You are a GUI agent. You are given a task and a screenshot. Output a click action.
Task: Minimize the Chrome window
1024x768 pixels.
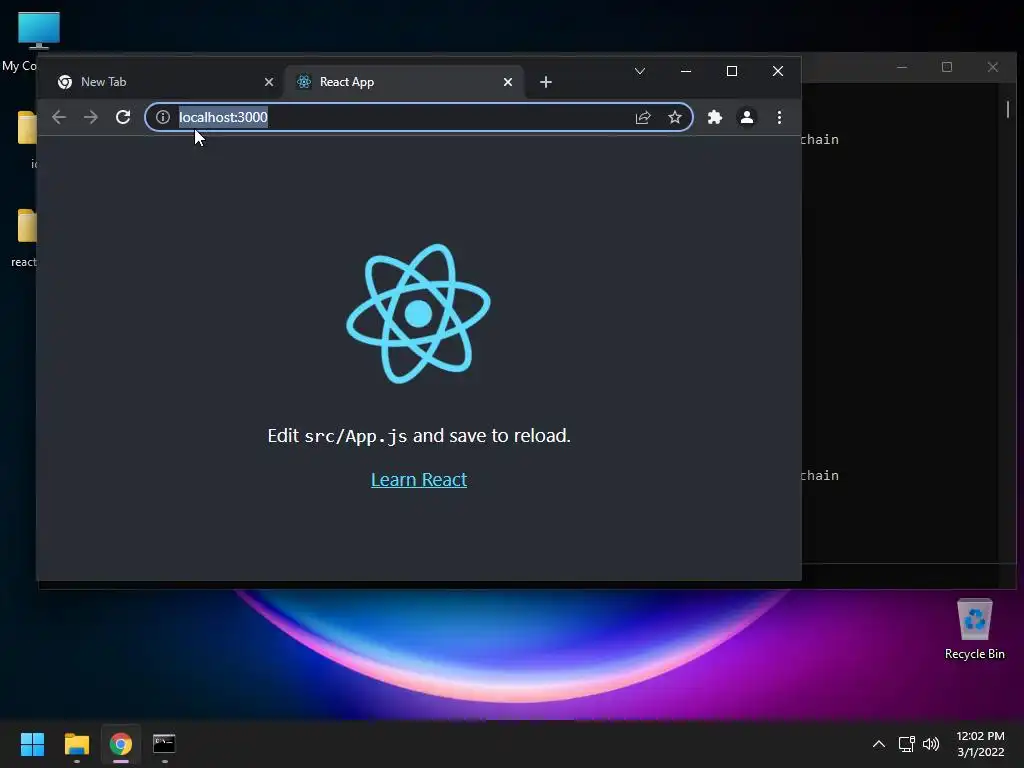pyautogui.click(x=686, y=71)
